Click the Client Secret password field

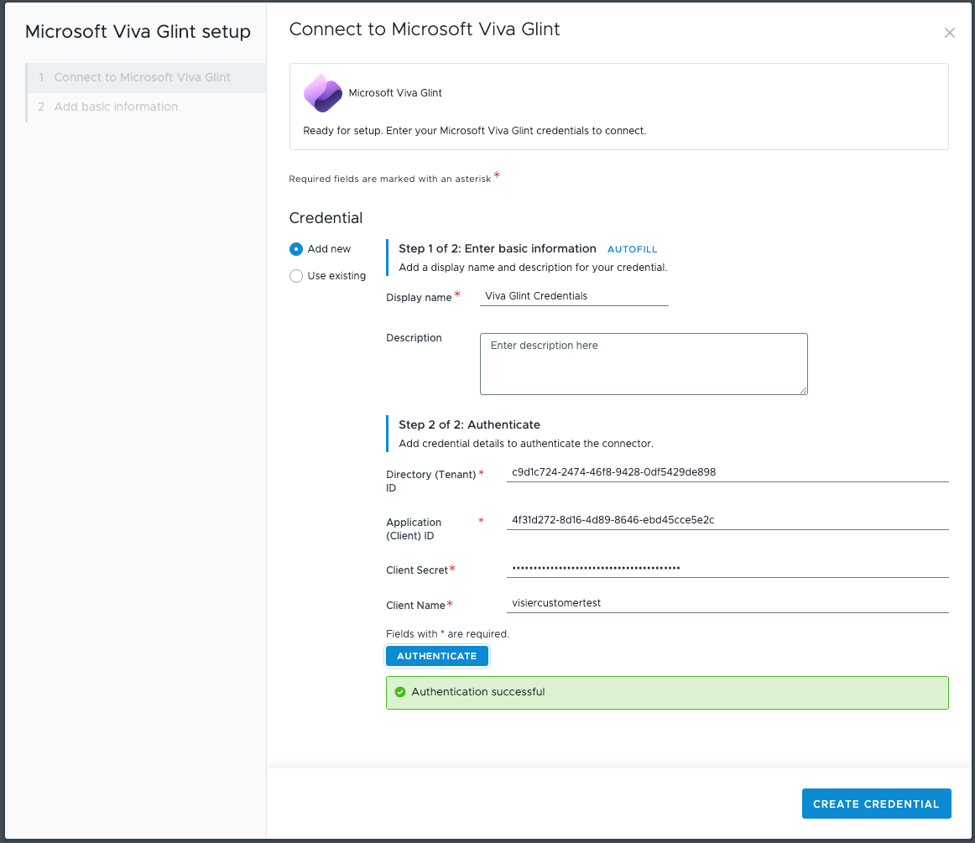point(728,568)
